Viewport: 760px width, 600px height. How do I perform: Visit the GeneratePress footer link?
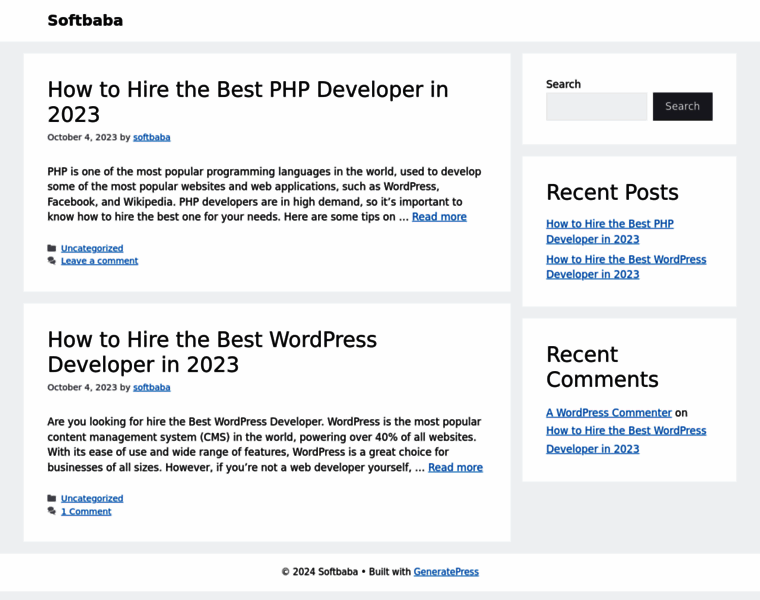tap(446, 572)
